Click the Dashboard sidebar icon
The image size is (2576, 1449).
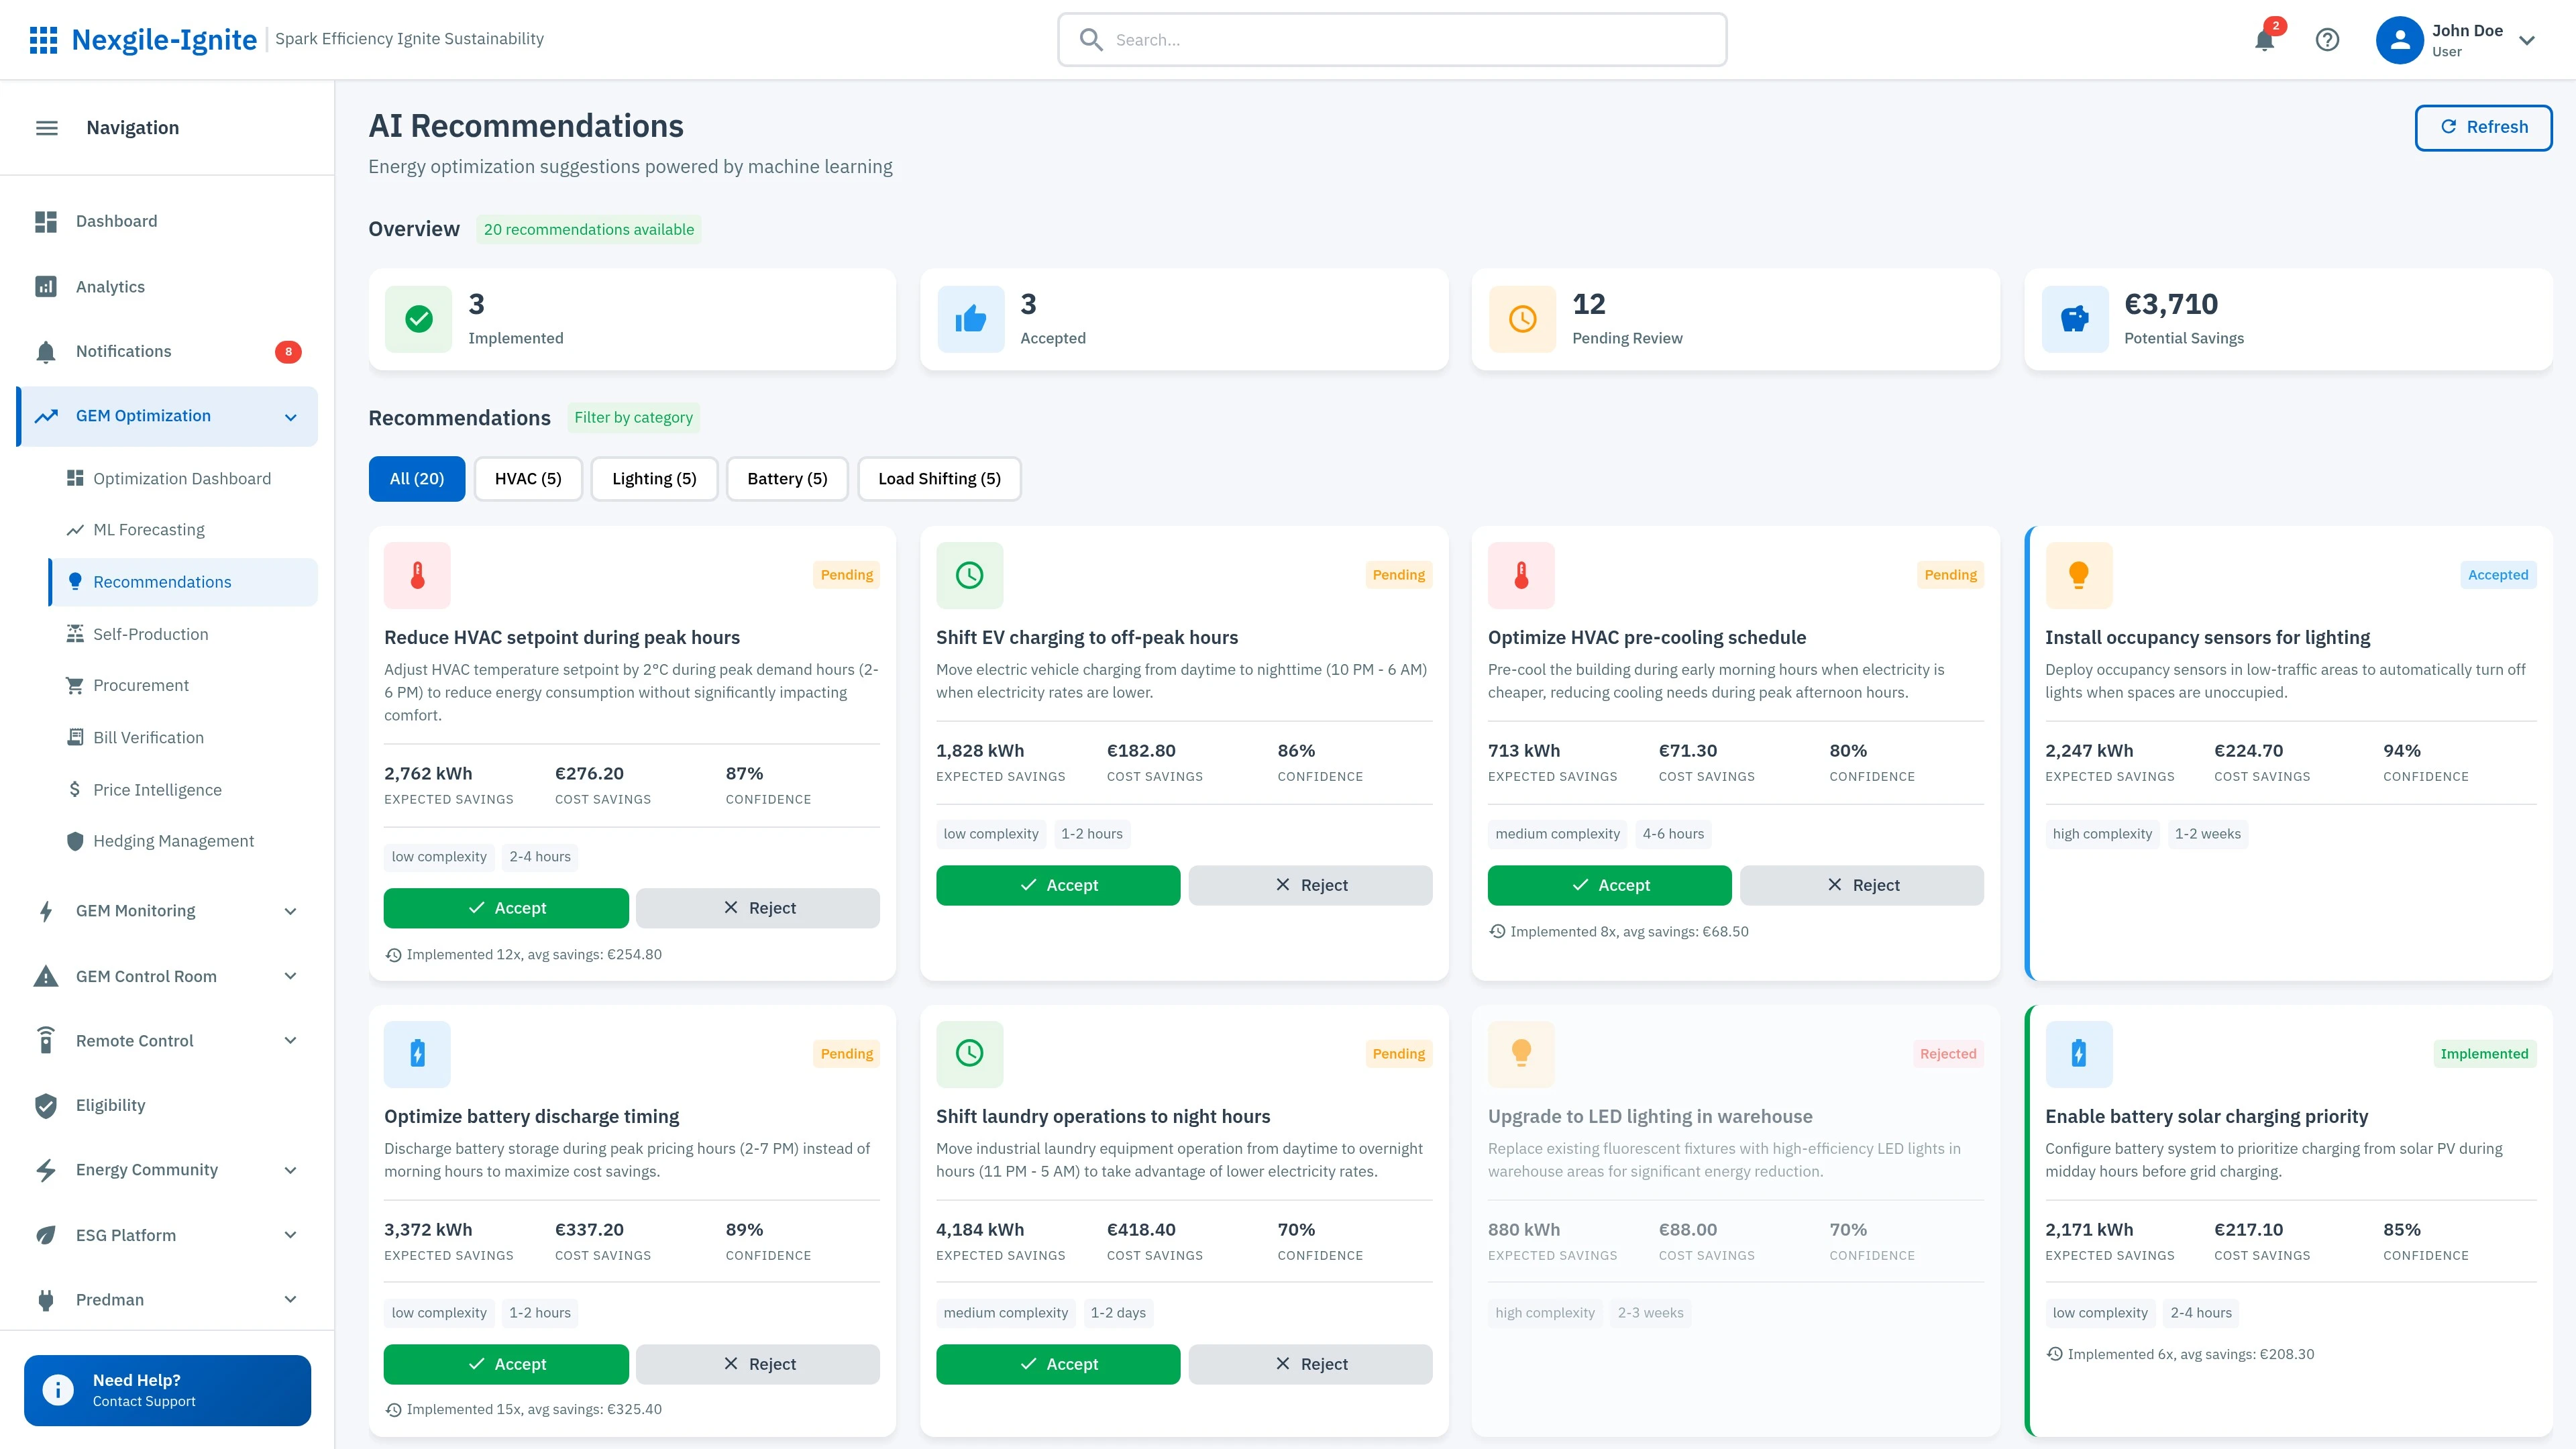(46, 221)
